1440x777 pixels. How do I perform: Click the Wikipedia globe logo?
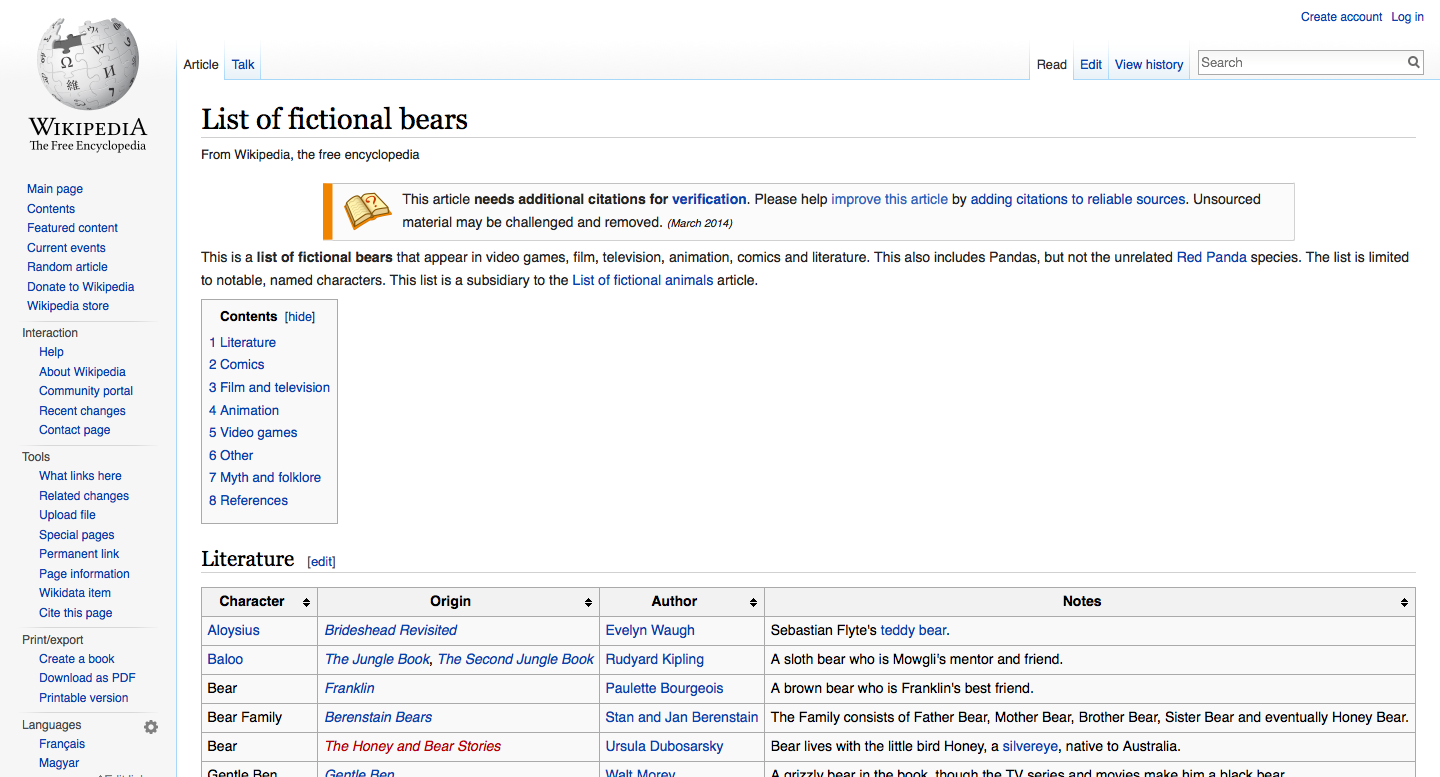coord(88,65)
